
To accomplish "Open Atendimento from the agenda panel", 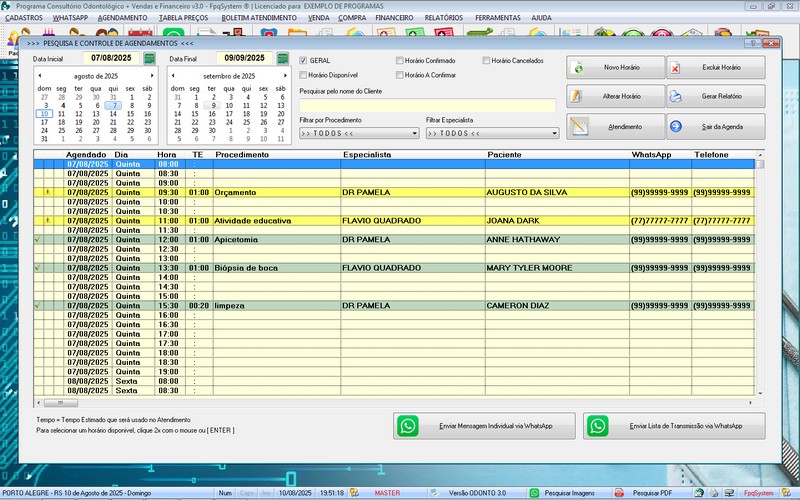I will [x=615, y=126].
